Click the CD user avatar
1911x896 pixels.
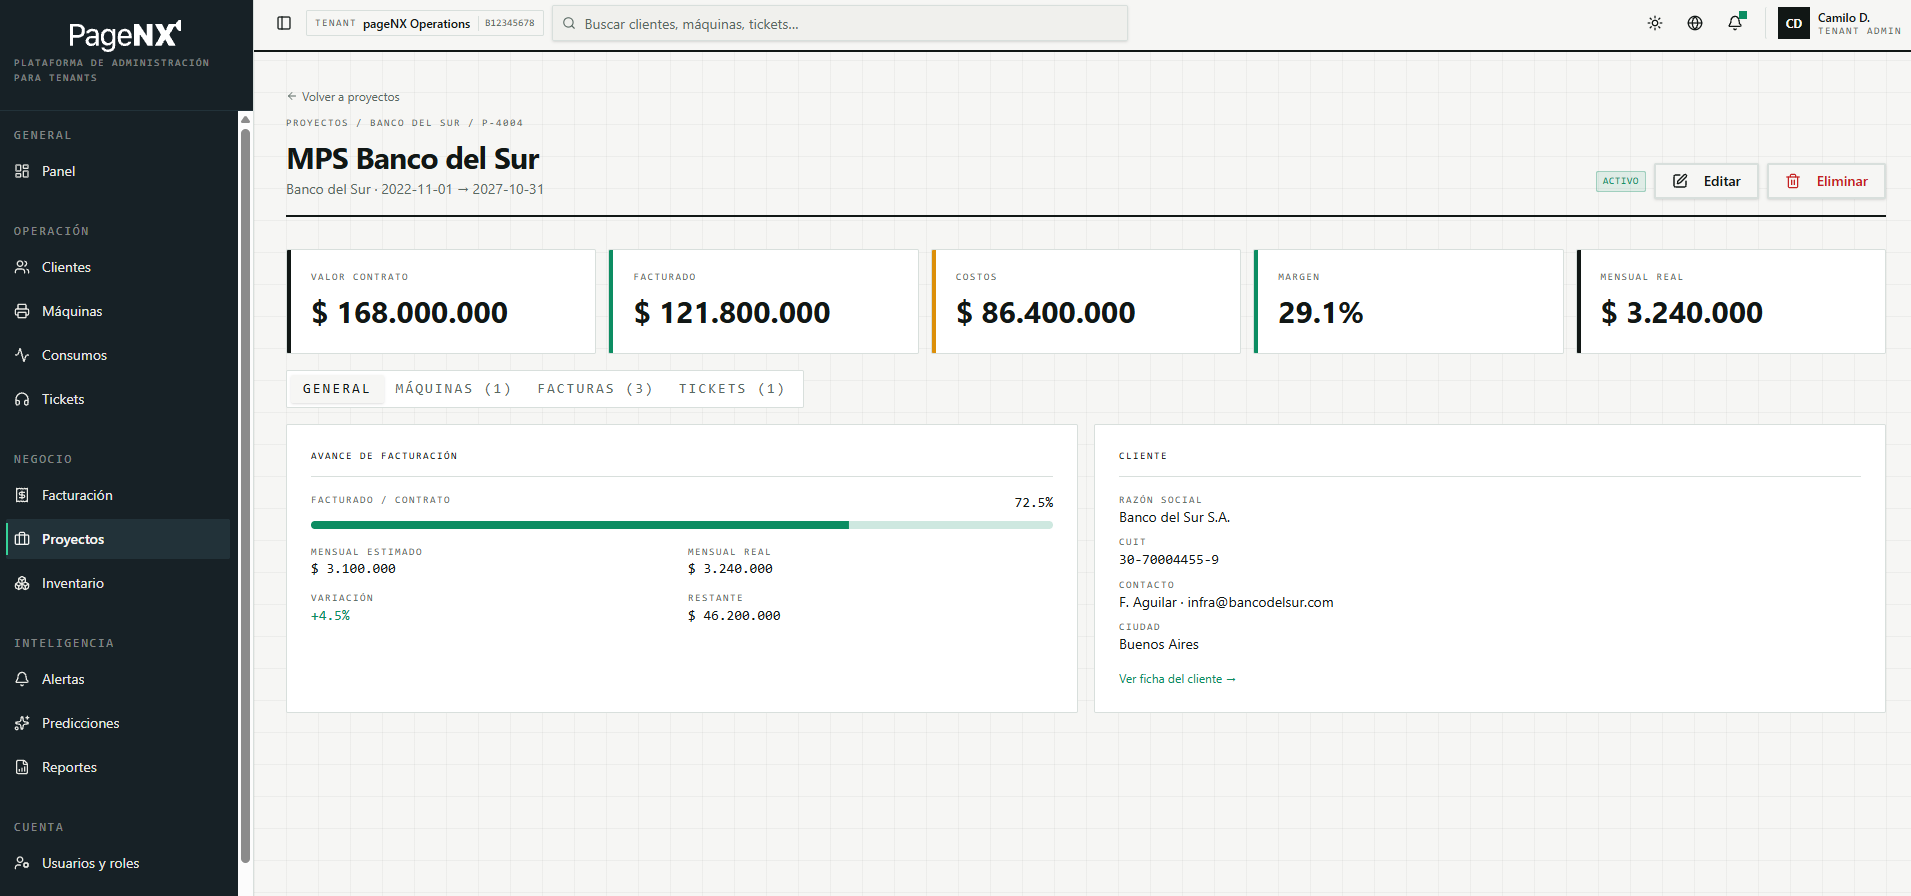coord(1794,23)
